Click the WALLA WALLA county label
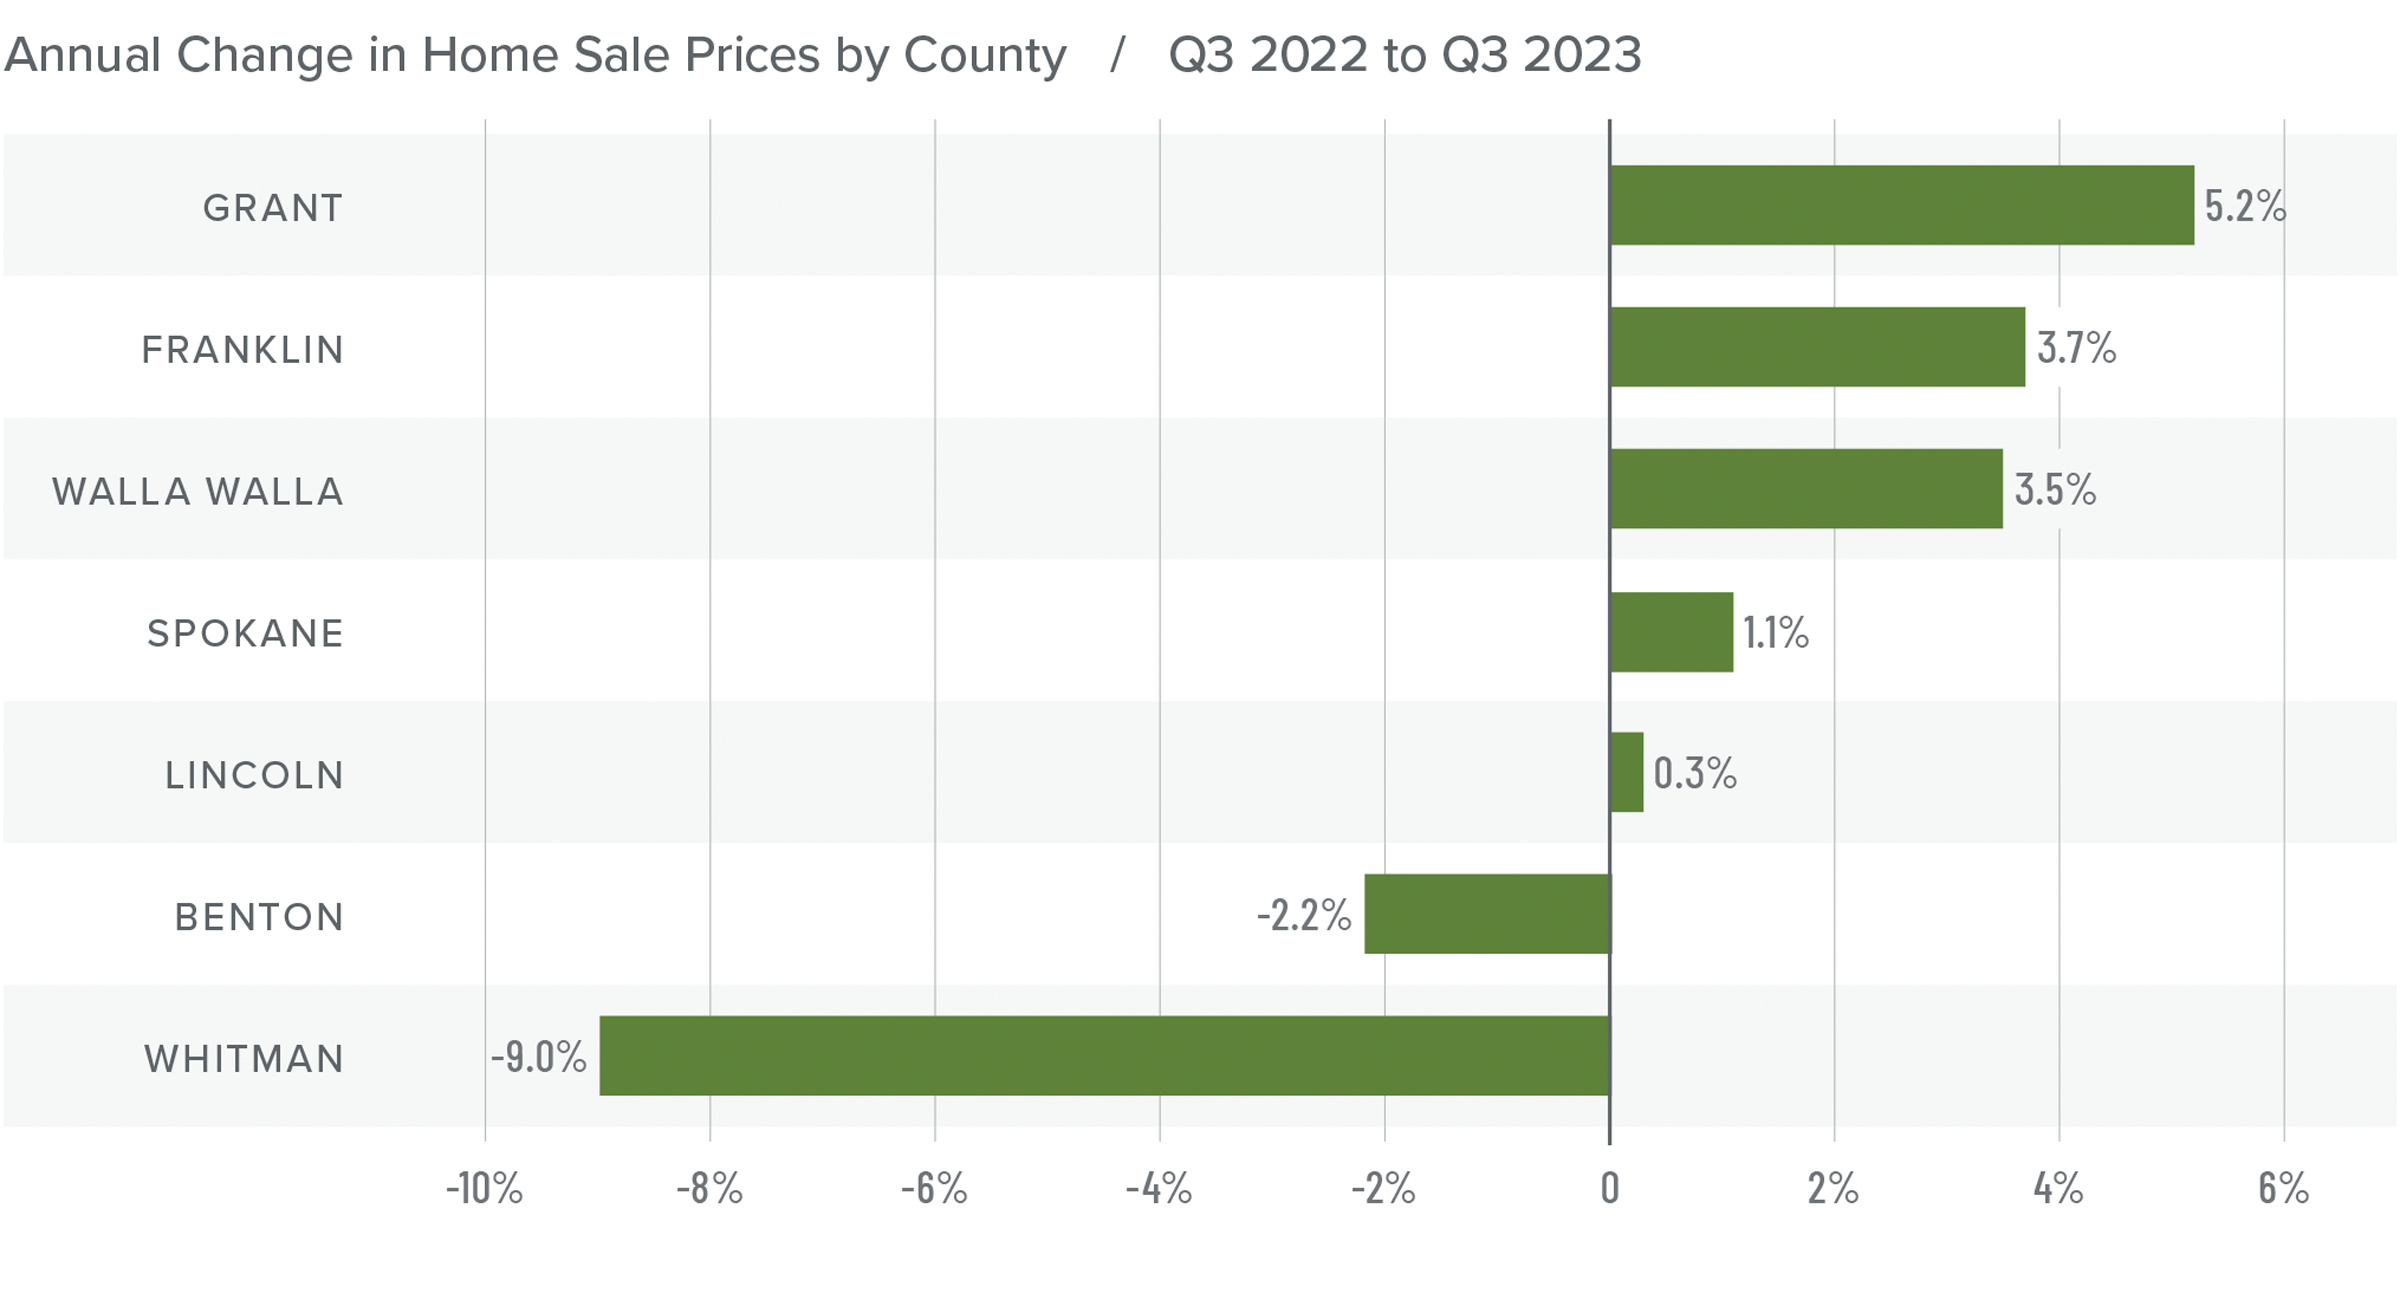The height and width of the screenshot is (1306, 2400). coord(198,492)
